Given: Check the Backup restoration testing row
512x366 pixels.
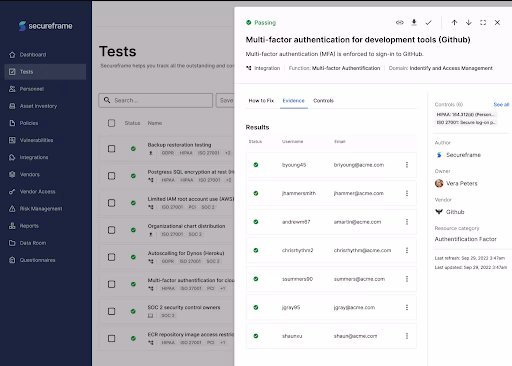Looking at the screenshot, I should 112,149.
